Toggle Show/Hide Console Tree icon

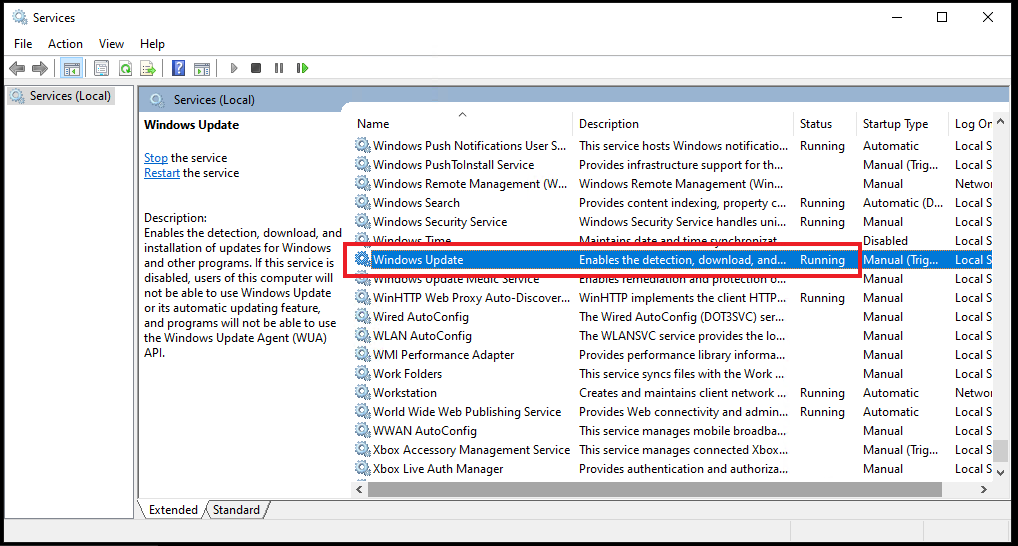tap(71, 68)
